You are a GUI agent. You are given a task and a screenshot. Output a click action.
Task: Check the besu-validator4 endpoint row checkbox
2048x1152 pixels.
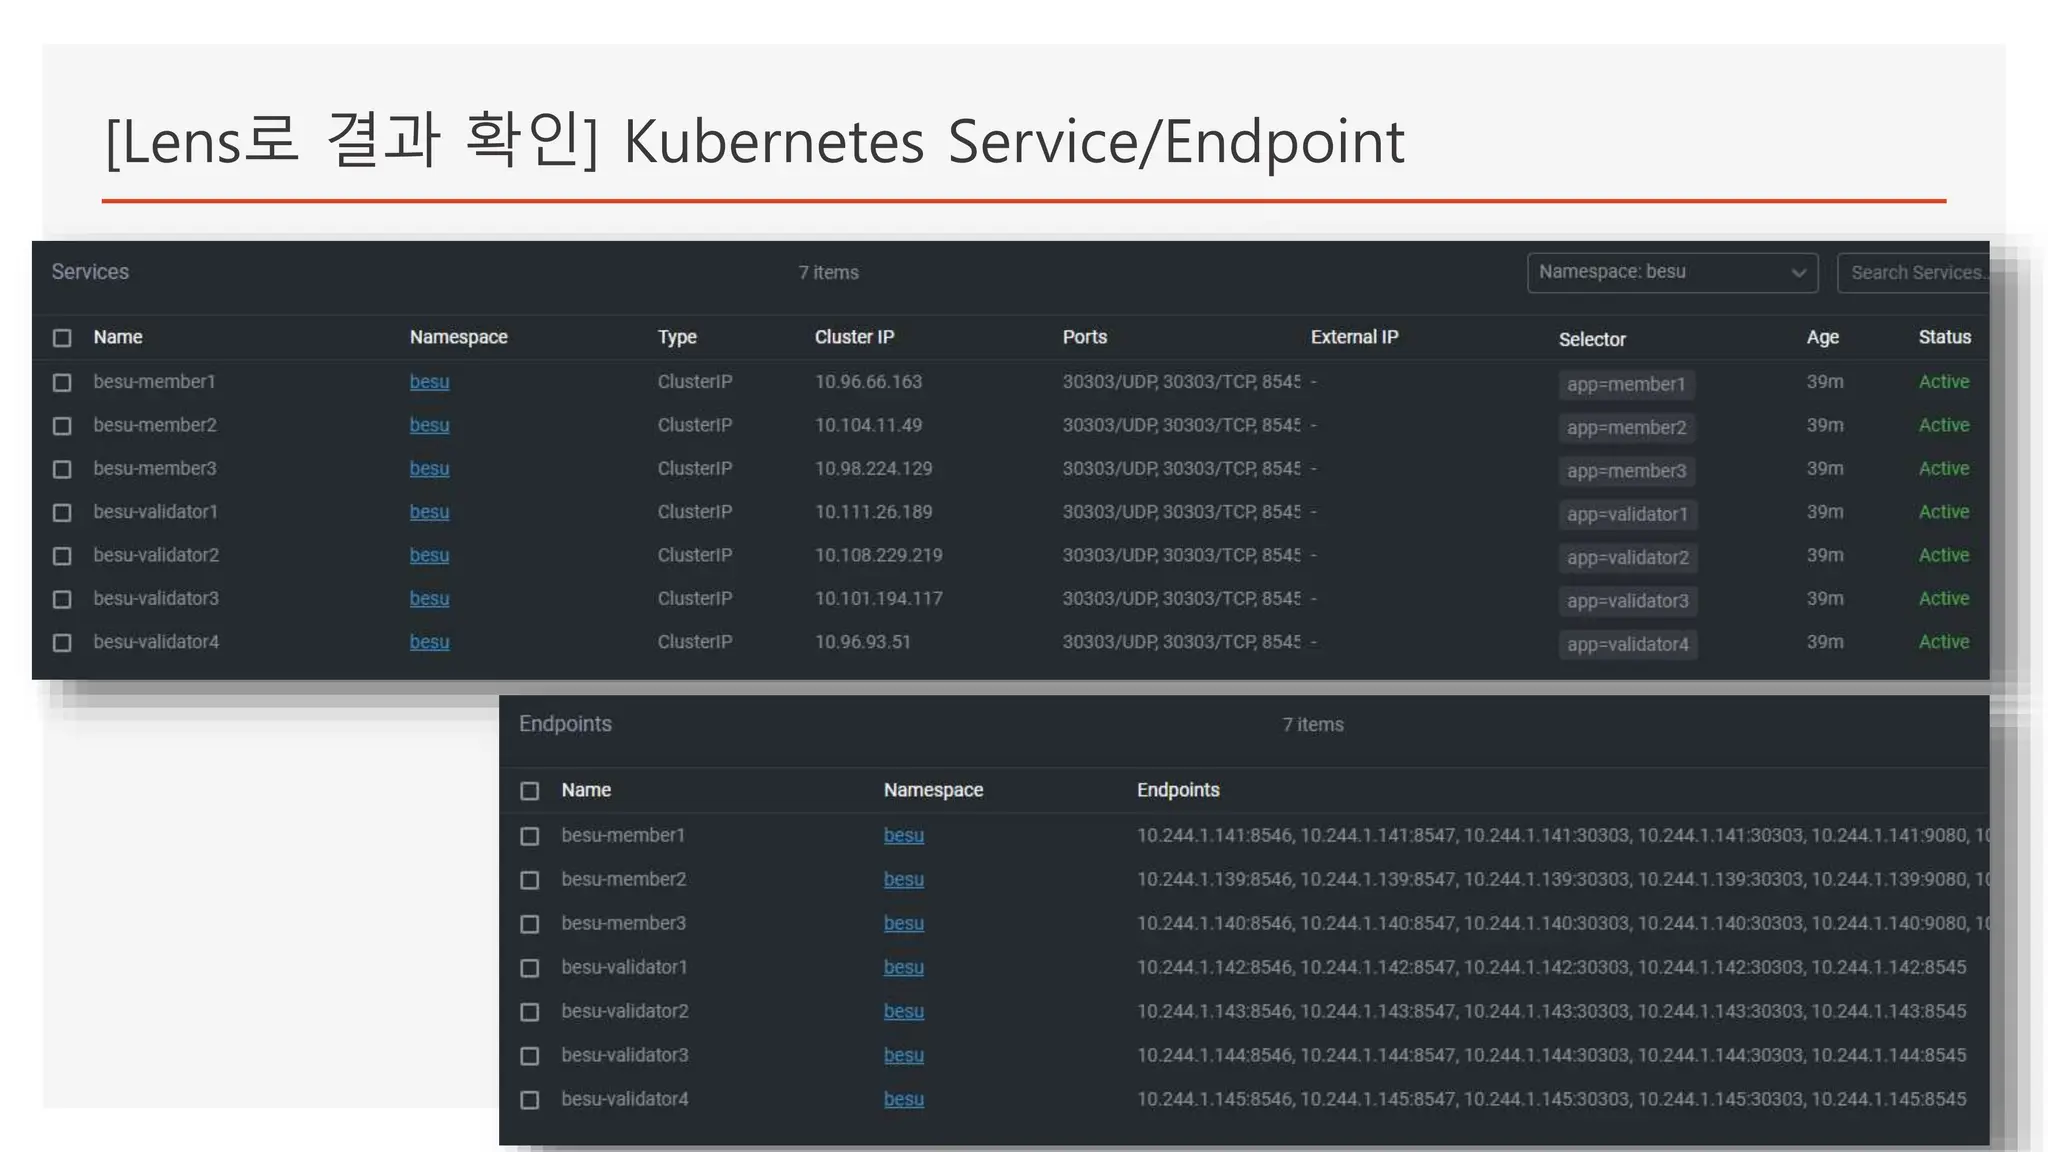click(x=530, y=1100)
